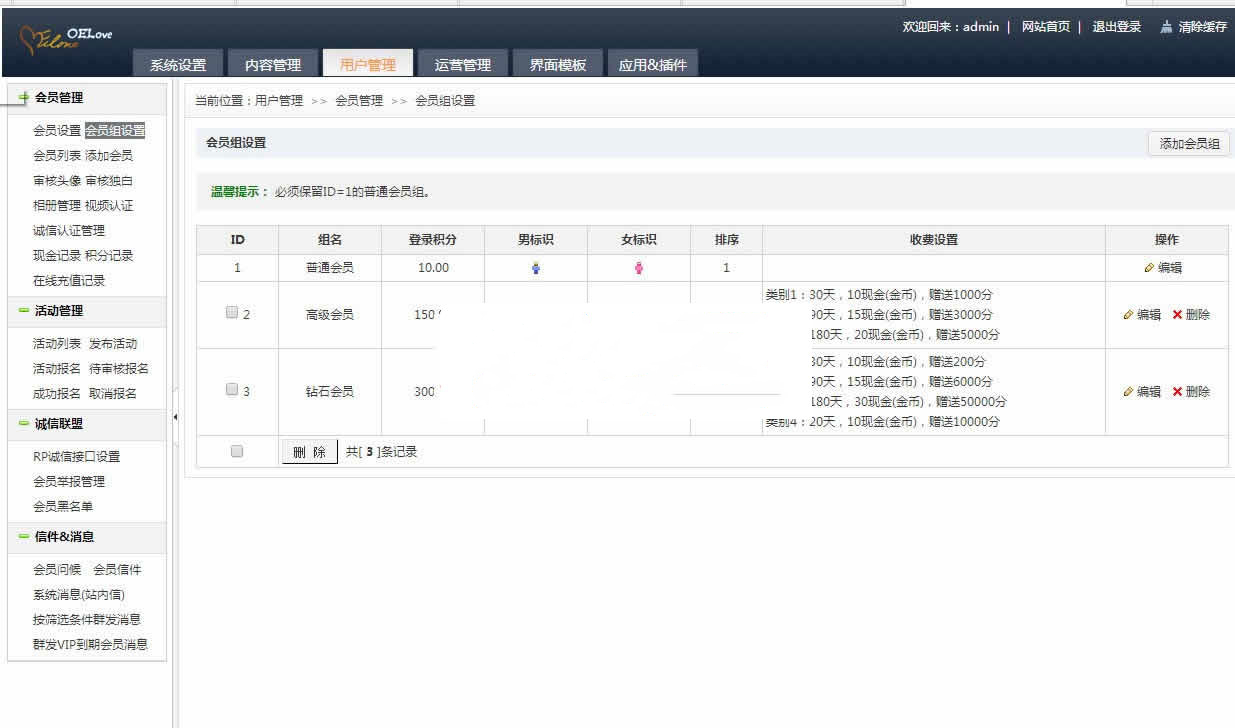Switch to the 运营管理 tab

462,65
